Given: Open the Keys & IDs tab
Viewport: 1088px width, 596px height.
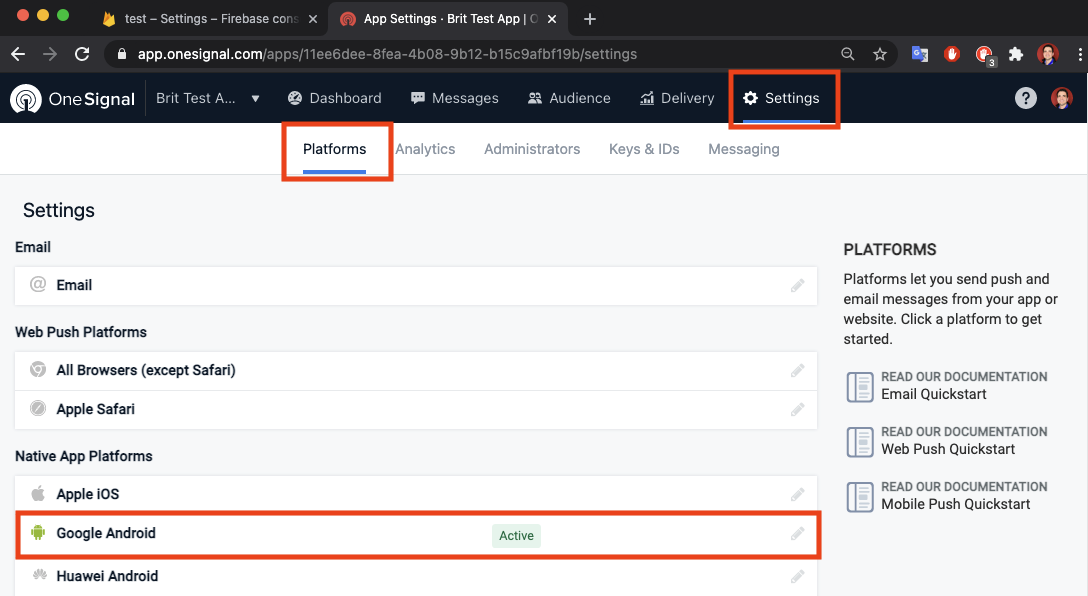Looking at the screenshot, I should click(x=644, y=149).
